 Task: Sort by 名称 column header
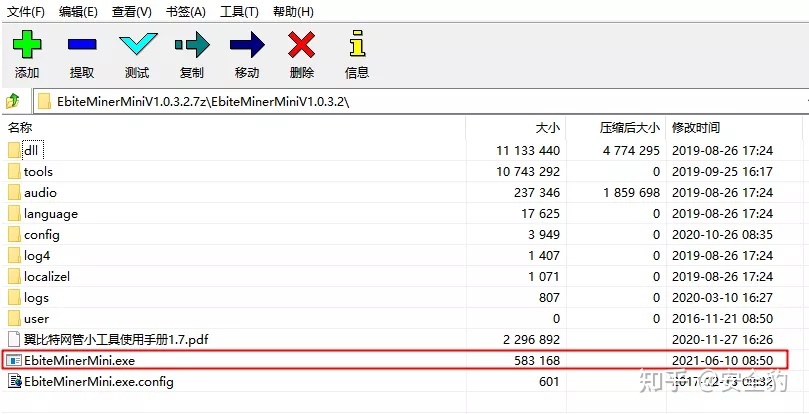[20, 128]
